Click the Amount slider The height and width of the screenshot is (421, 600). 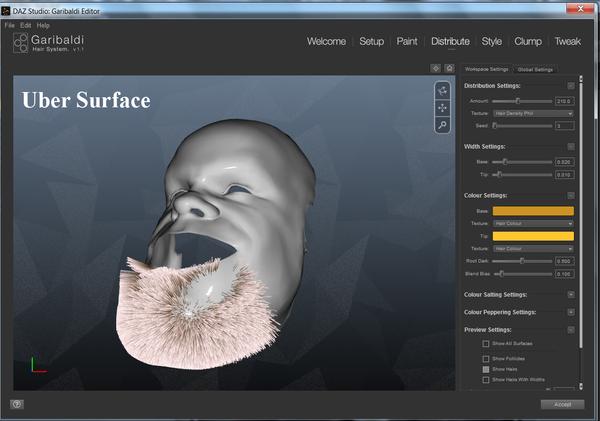(x=522, y=101)
